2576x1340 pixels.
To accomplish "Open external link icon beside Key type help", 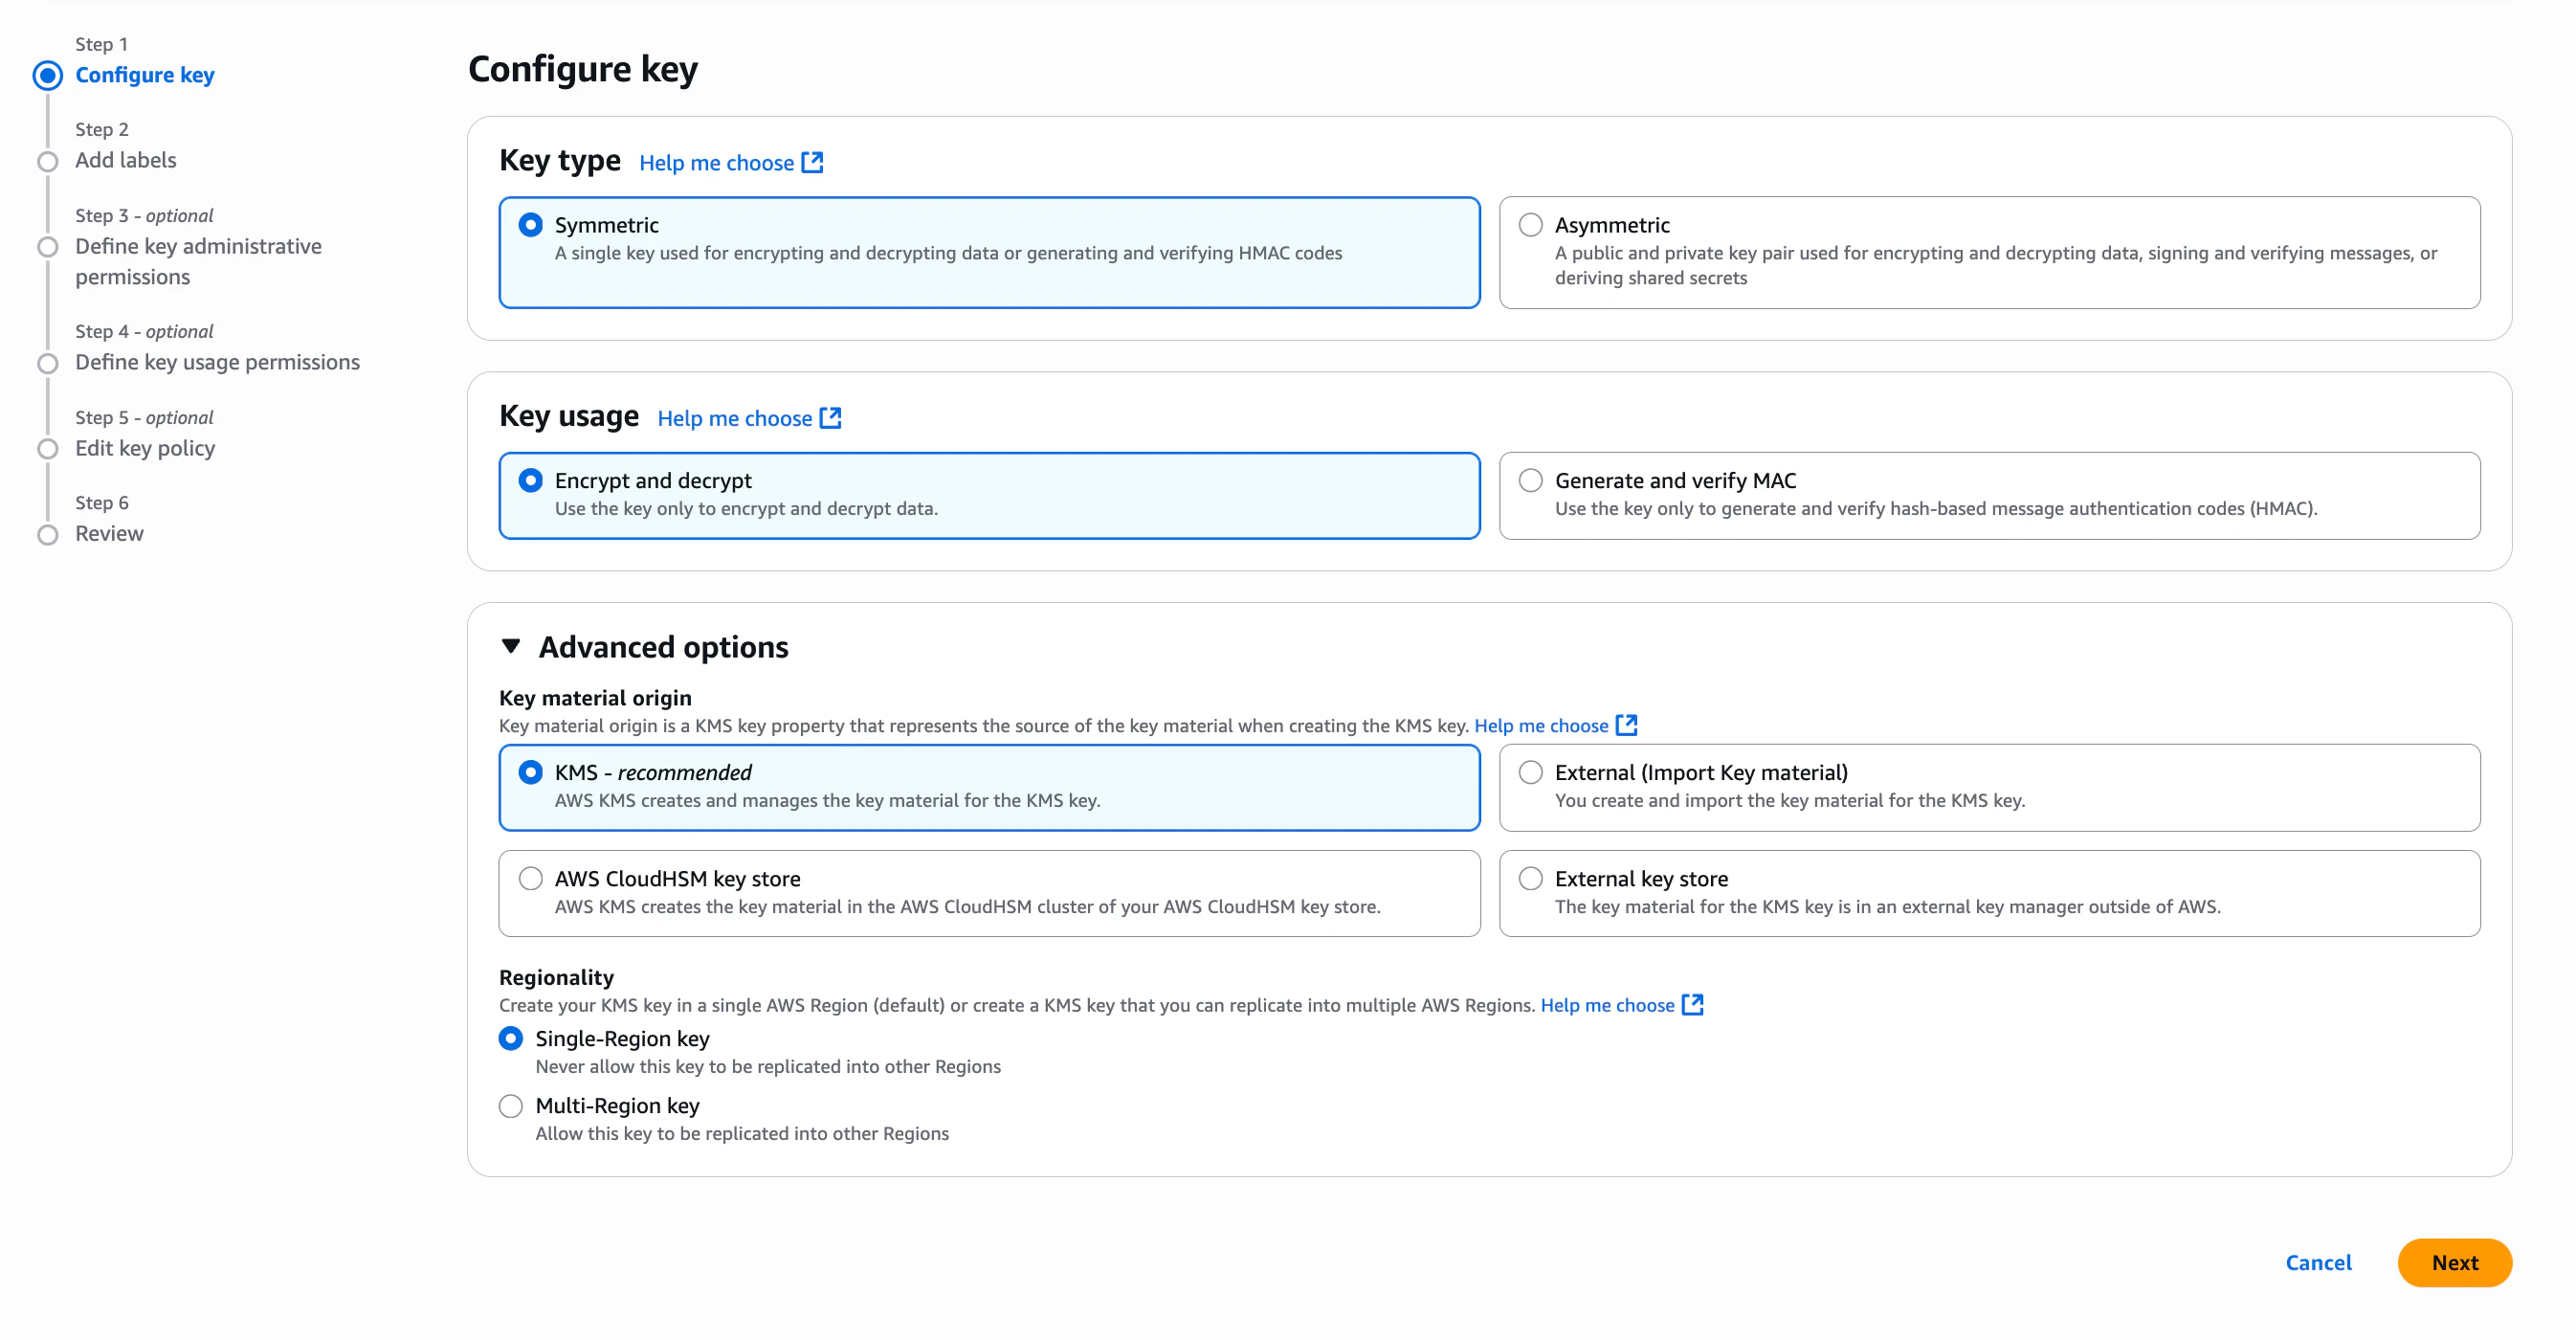I will [812, 162].
